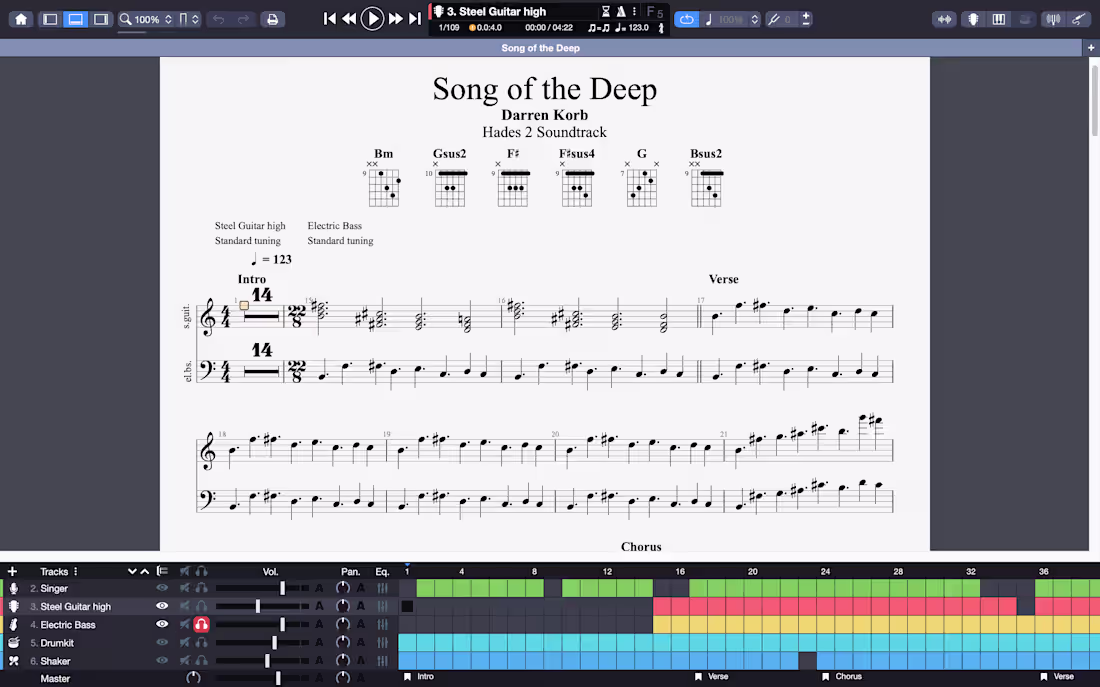The height and width of the screenshot is (687, 1100).
Task: Click the Drumkit instrument icon
Action: (x=13, y=643)
